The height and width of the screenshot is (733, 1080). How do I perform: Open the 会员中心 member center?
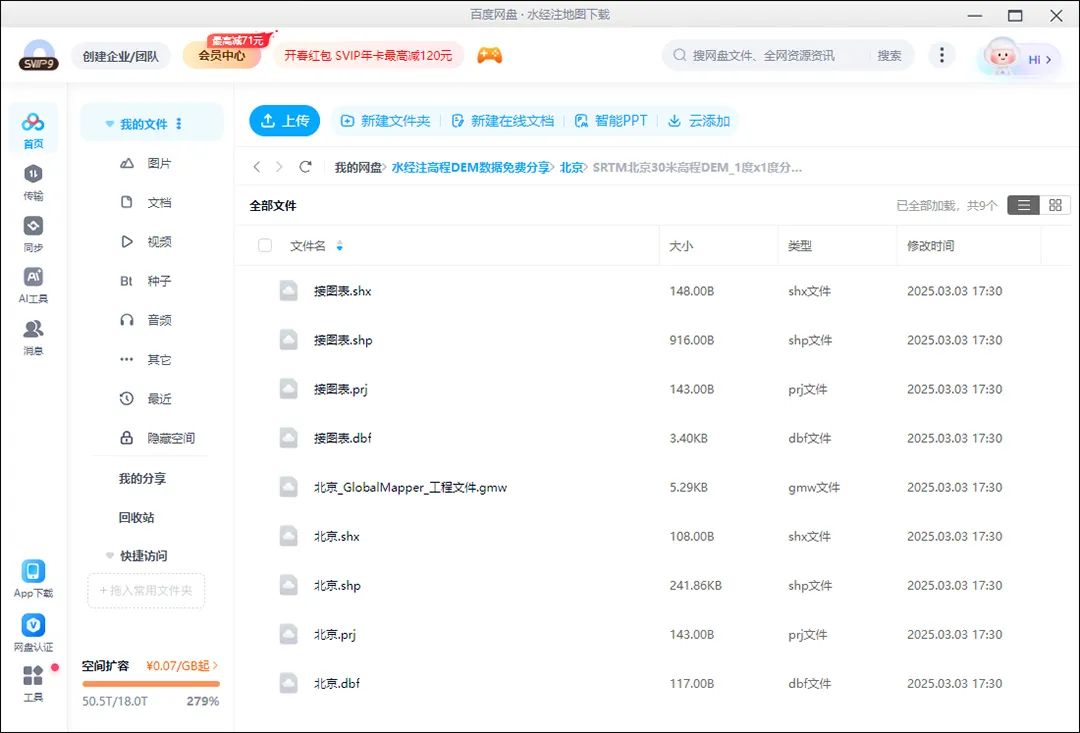pos(222,56)
